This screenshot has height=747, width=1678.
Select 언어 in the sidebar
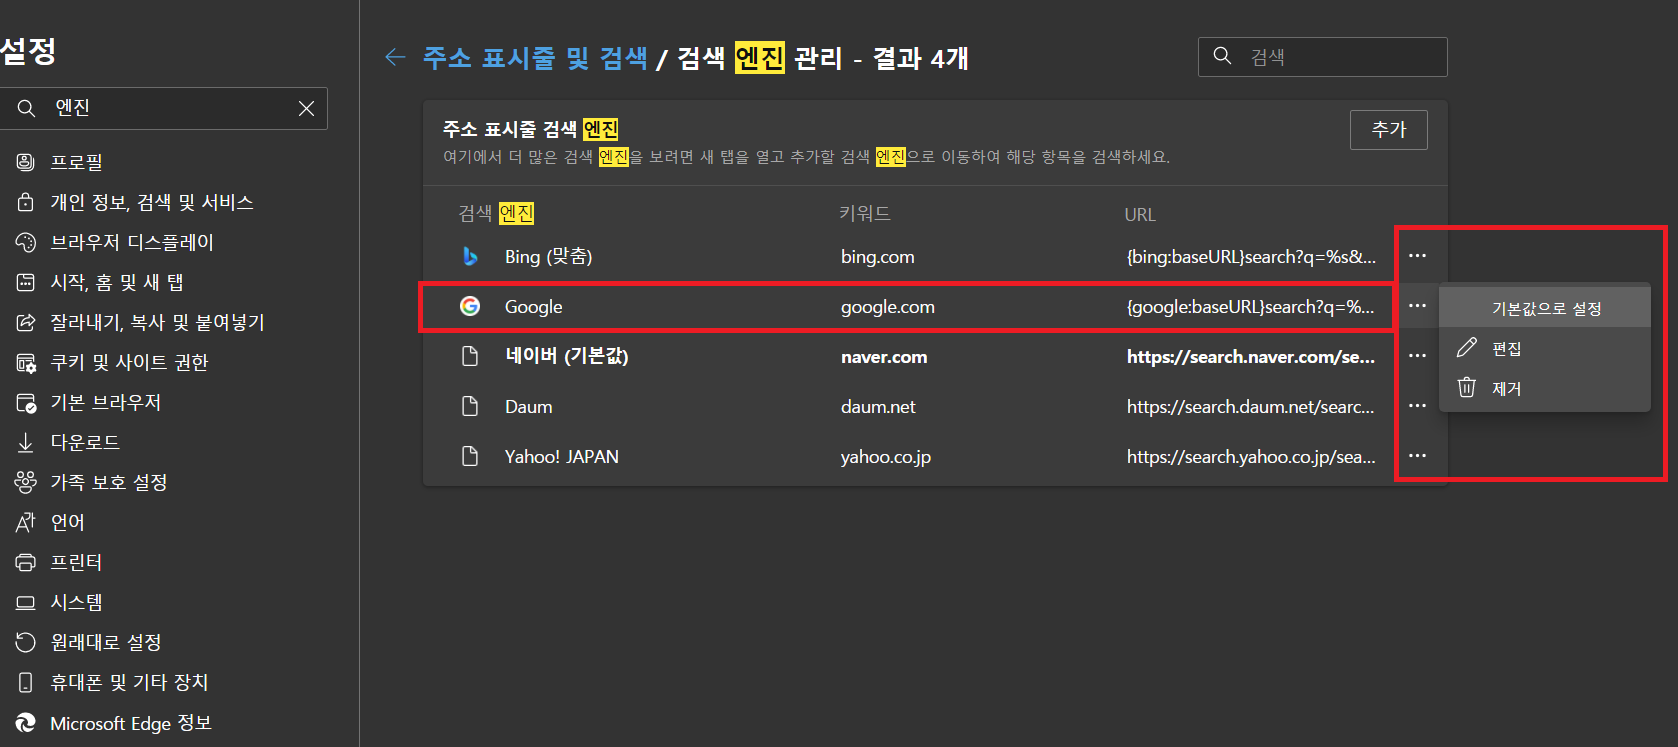tap(68, 522)
